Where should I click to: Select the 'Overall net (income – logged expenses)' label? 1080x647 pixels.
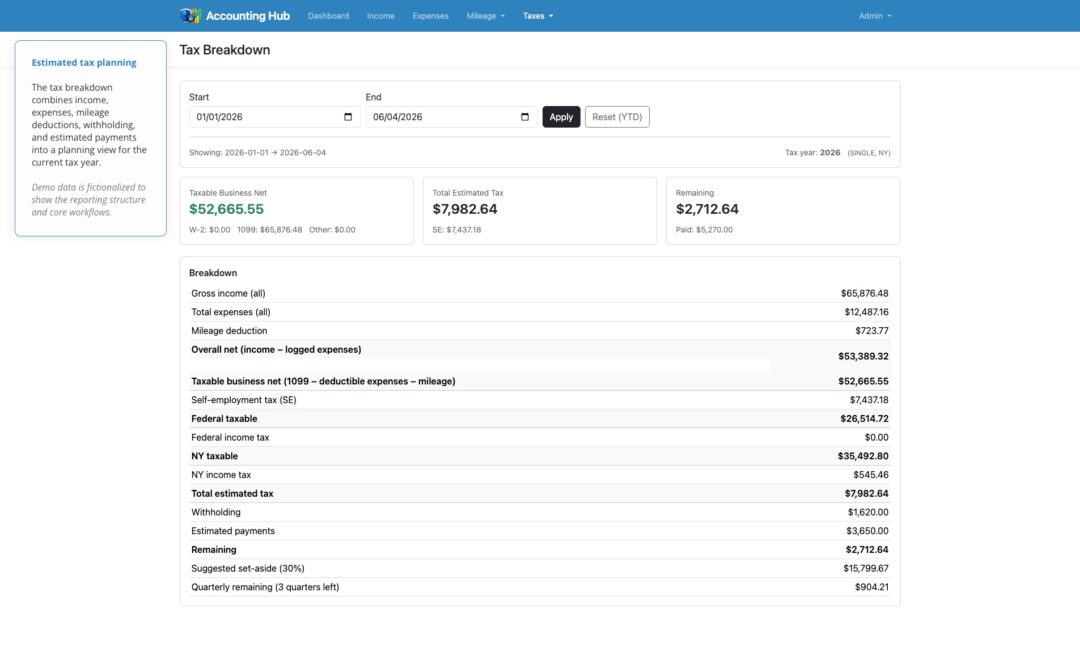coord(276,350)
